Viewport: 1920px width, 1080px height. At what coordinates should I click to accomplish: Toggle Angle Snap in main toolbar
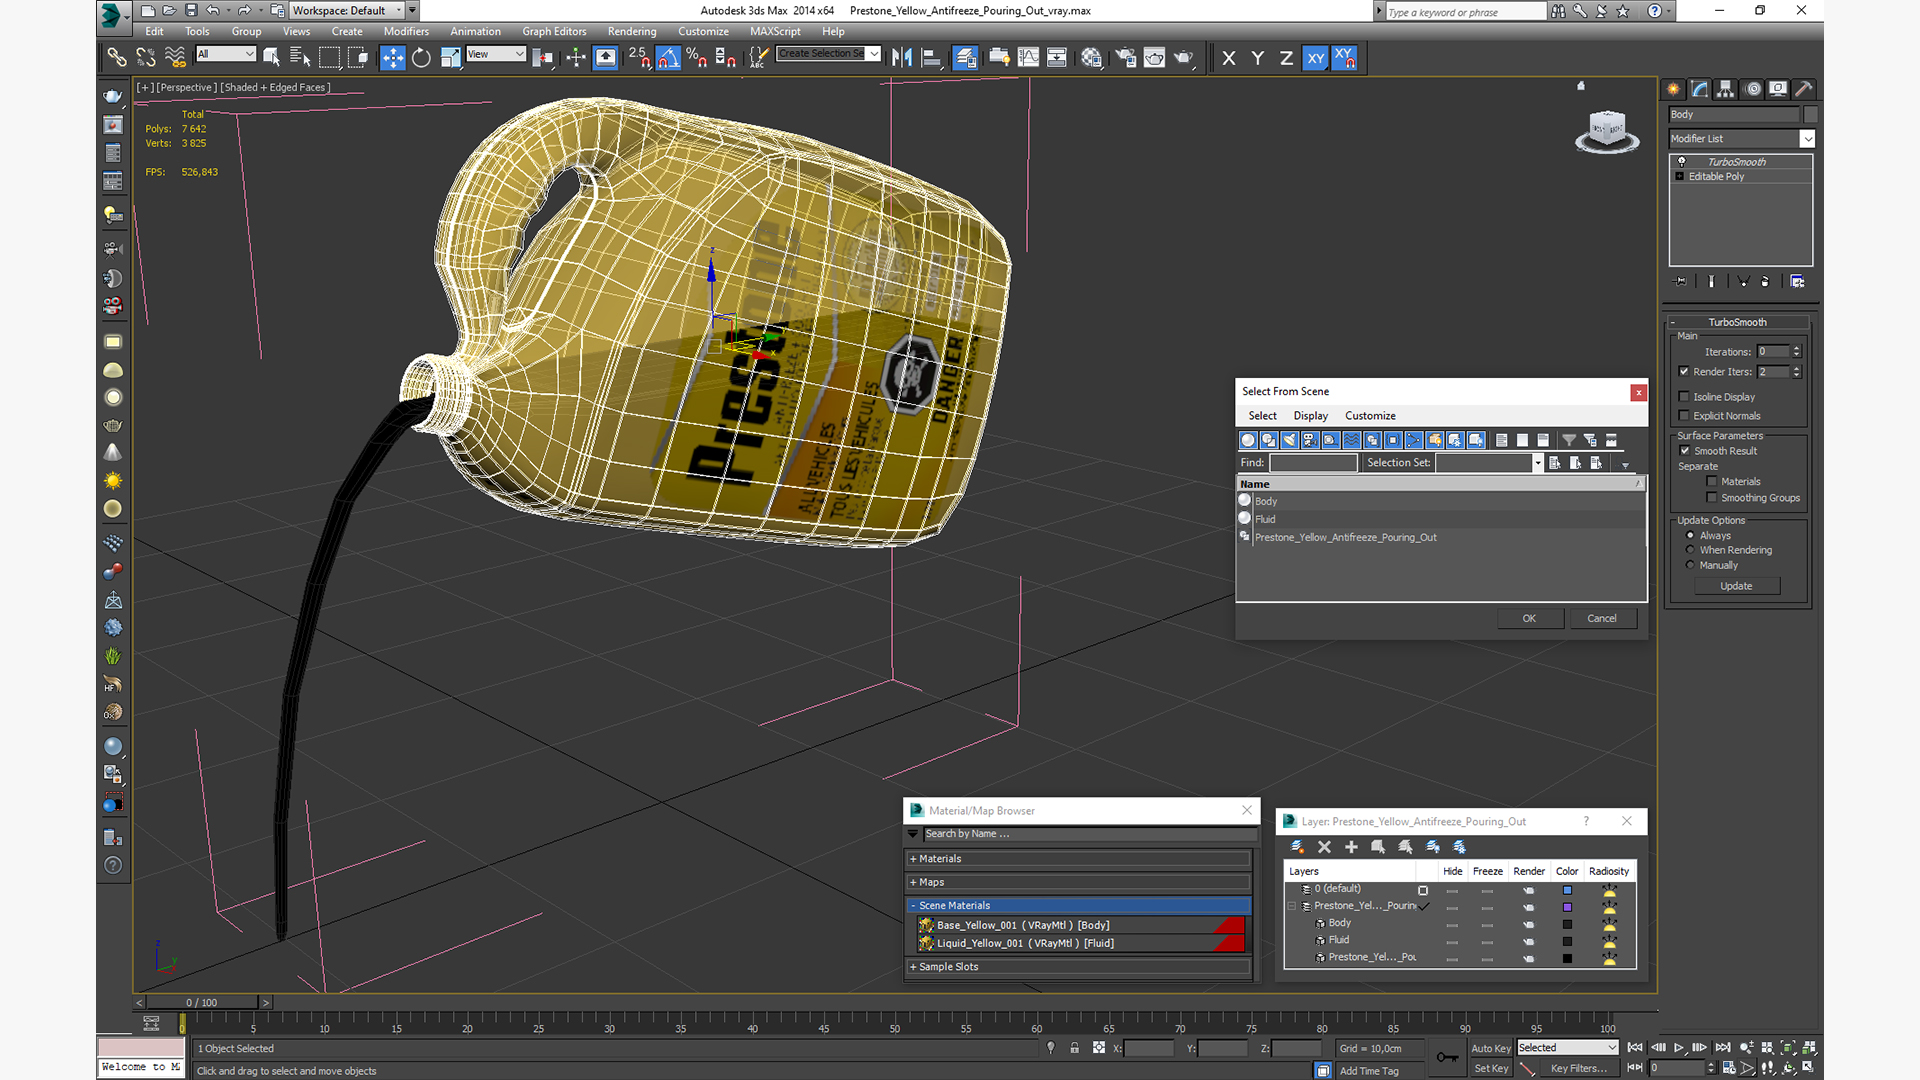668,57
